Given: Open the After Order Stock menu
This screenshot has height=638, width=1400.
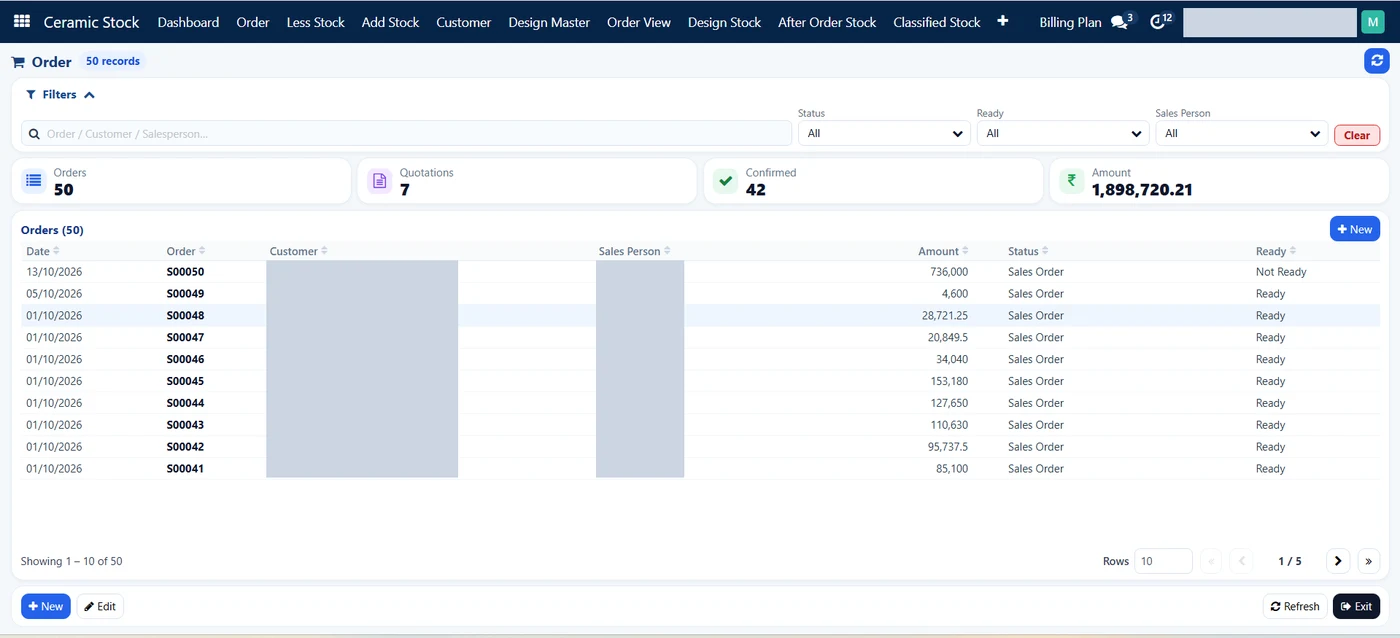Looking at the screenshot, I should coord(827,22).
